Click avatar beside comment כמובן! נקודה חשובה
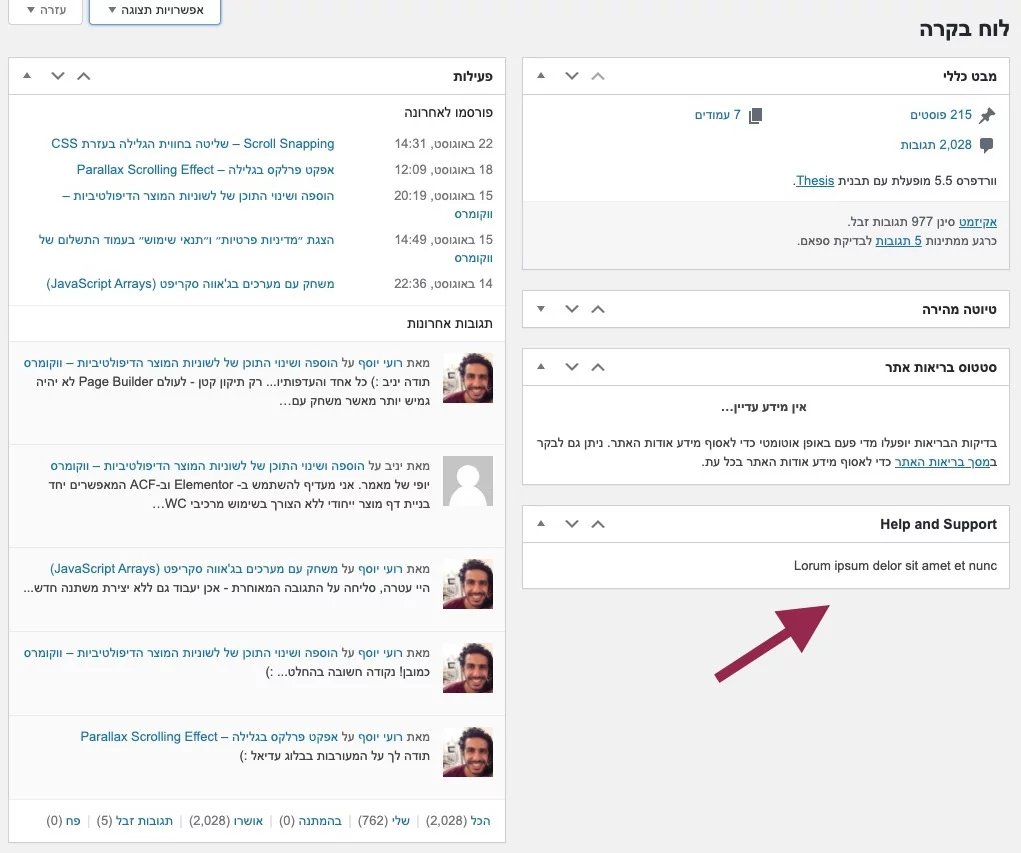The height and width of the screenshot is (853, 1021). (x=468, y=668)
